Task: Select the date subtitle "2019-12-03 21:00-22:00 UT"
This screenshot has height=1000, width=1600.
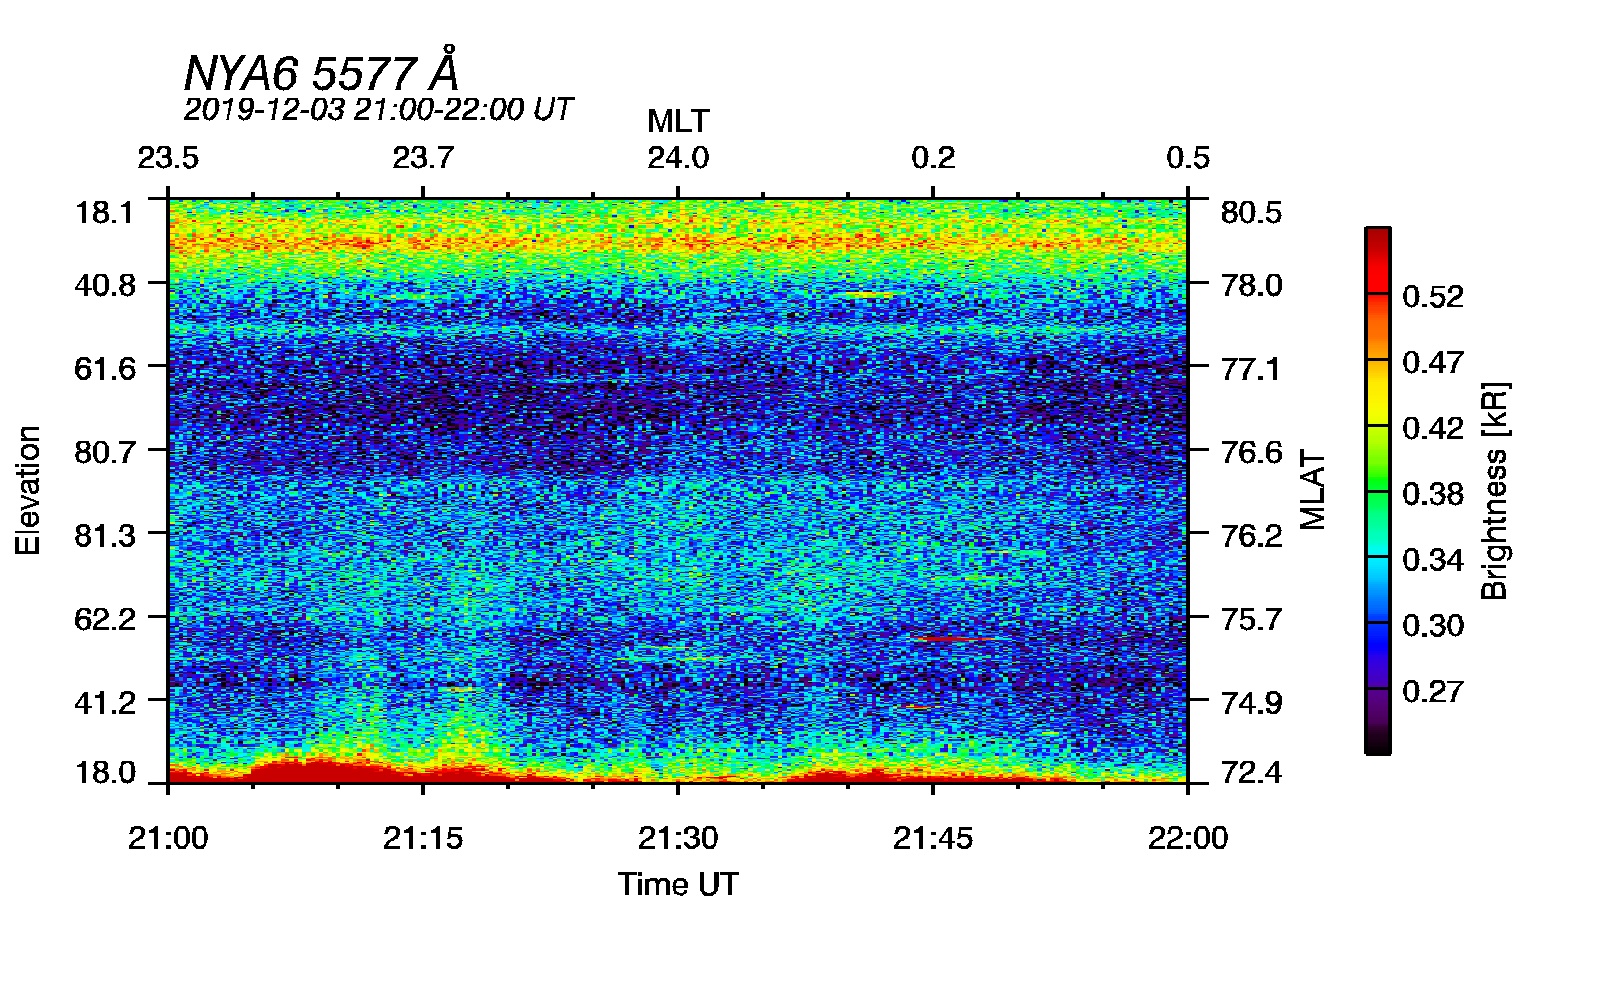Action: coord(378,109)
